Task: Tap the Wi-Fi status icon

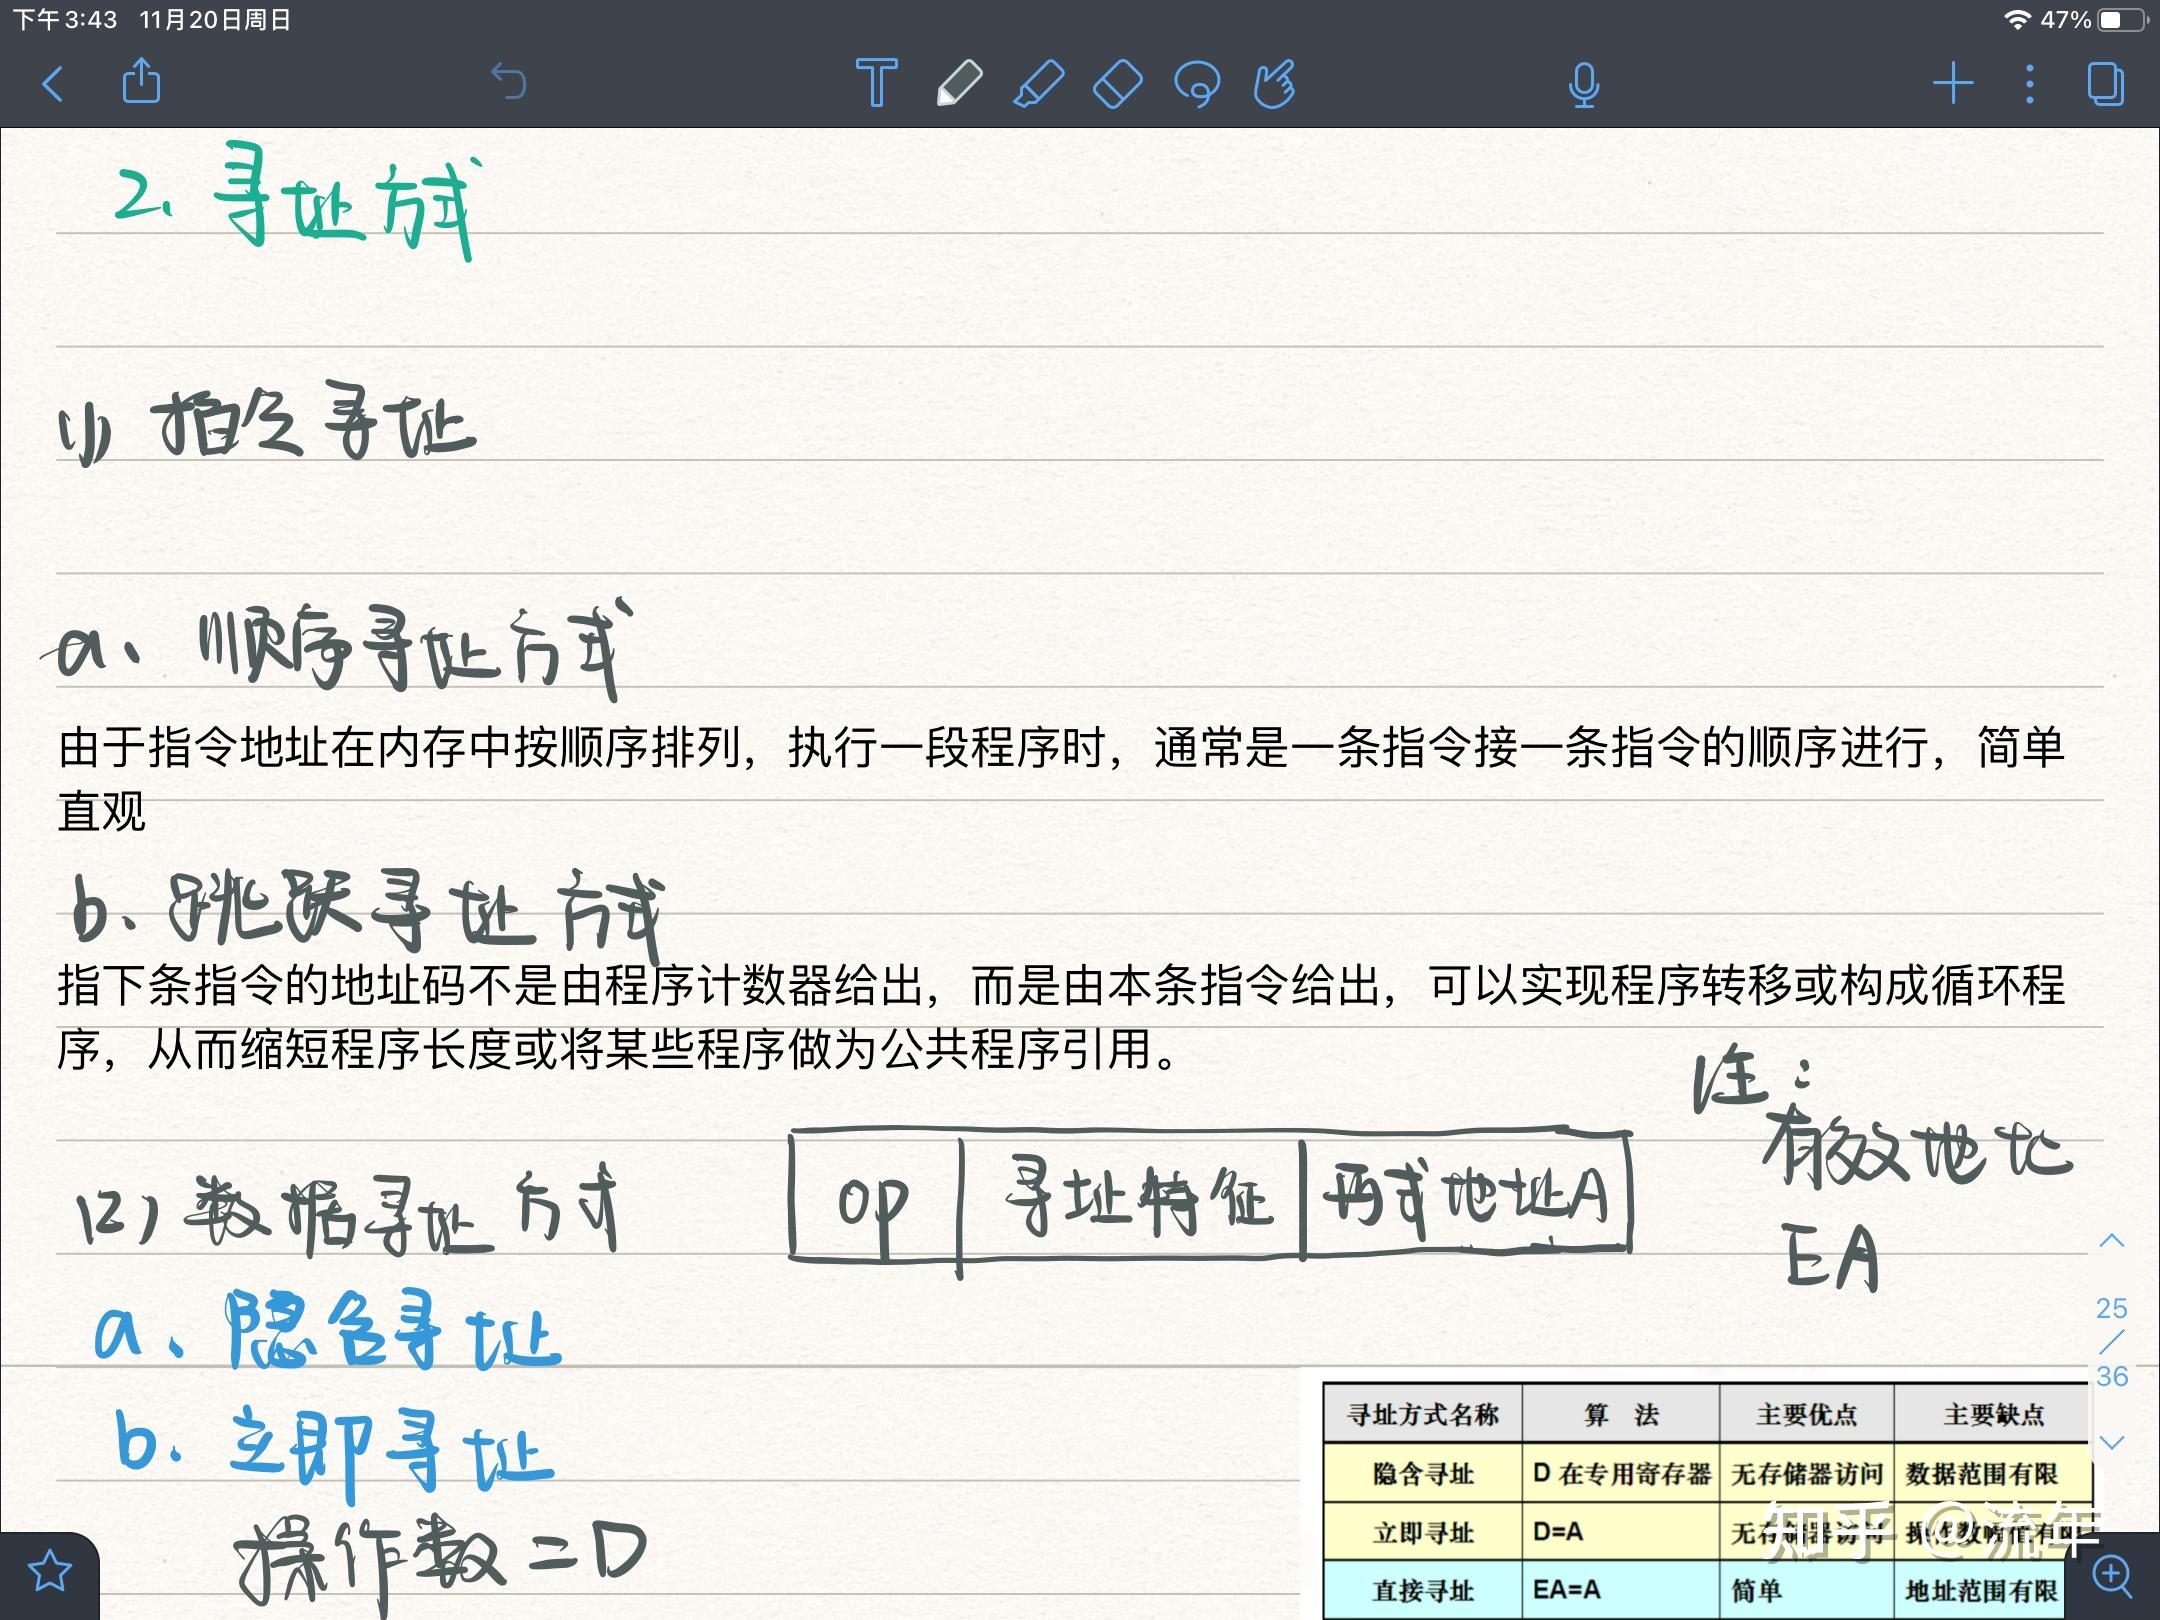Action: tap(2016, 20)
